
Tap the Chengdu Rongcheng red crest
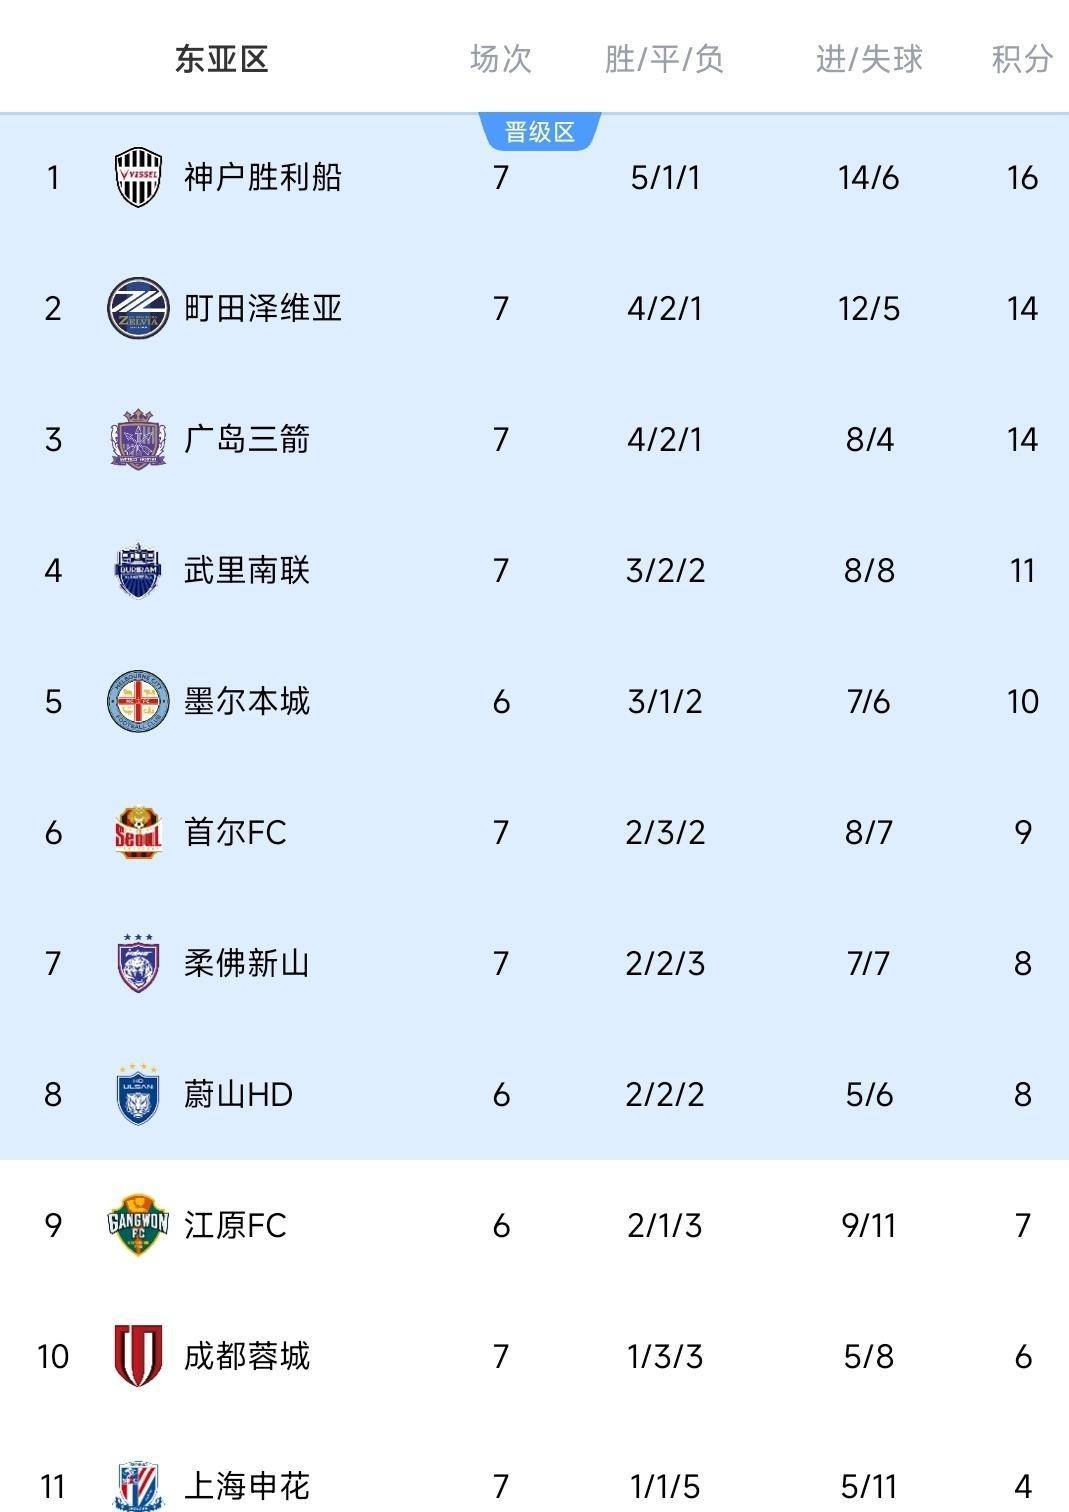[x=138, y=1356]
